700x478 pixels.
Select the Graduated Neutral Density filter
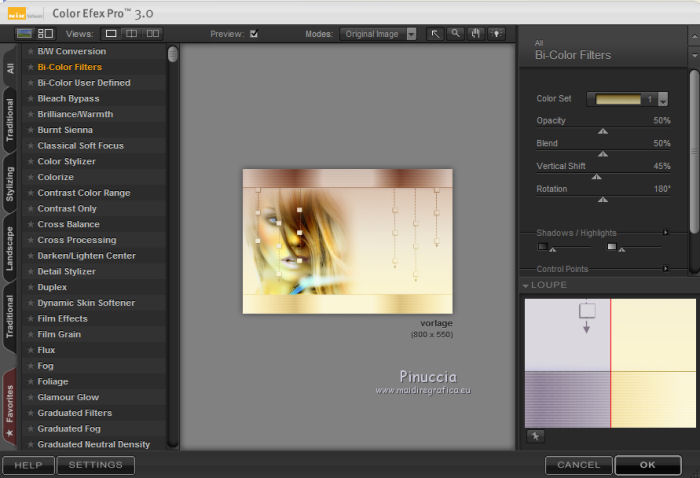(93, 445)
